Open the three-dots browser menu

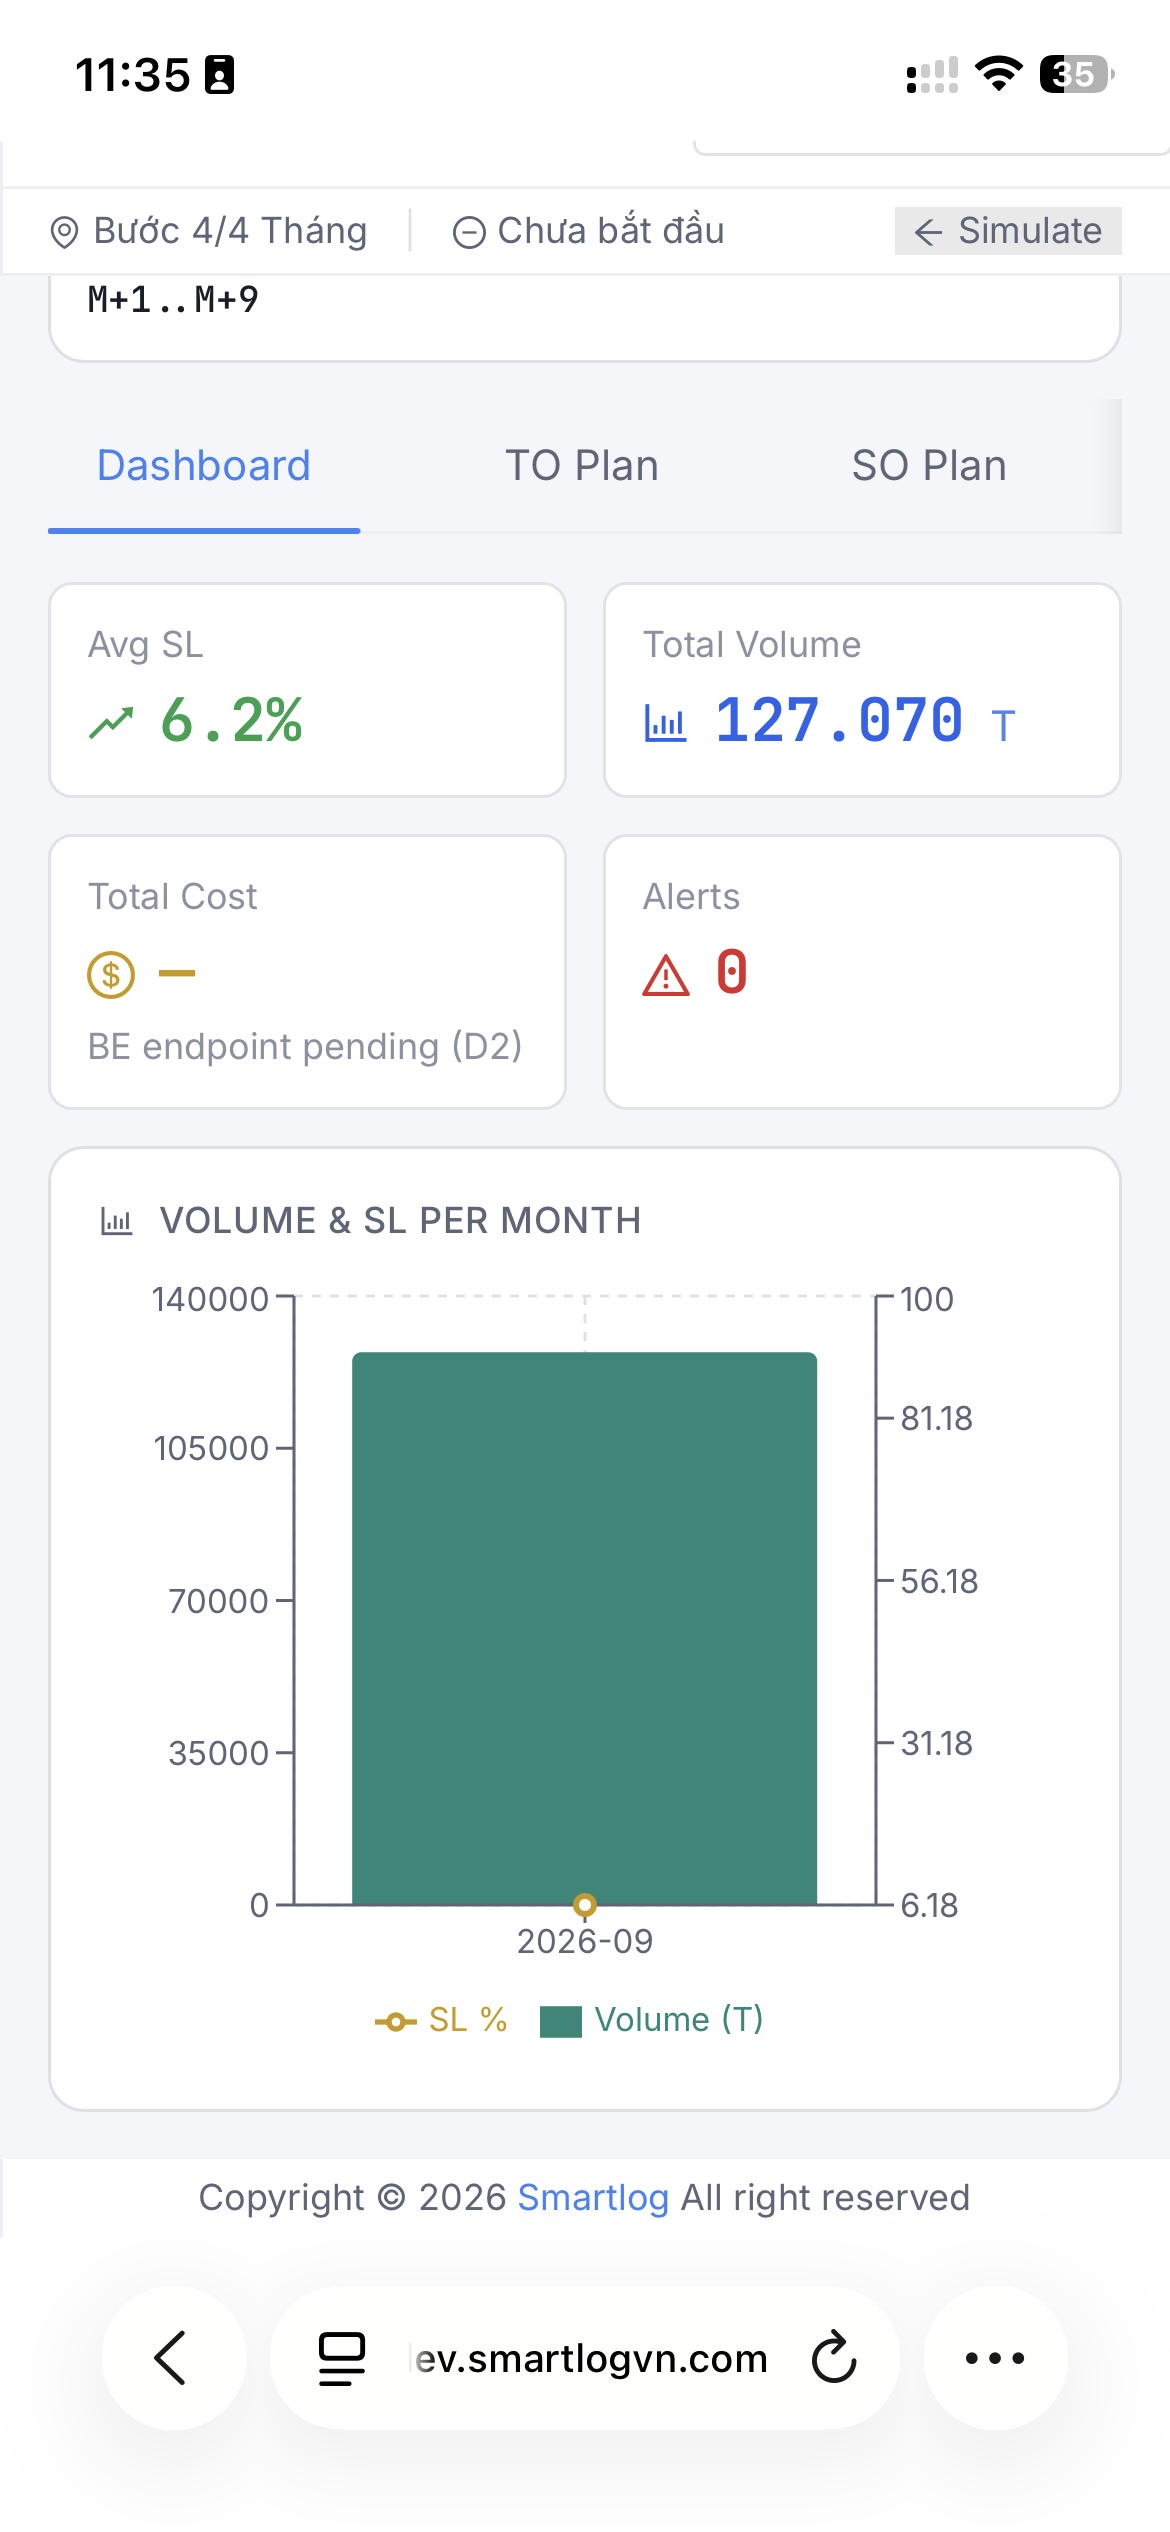995,2358
